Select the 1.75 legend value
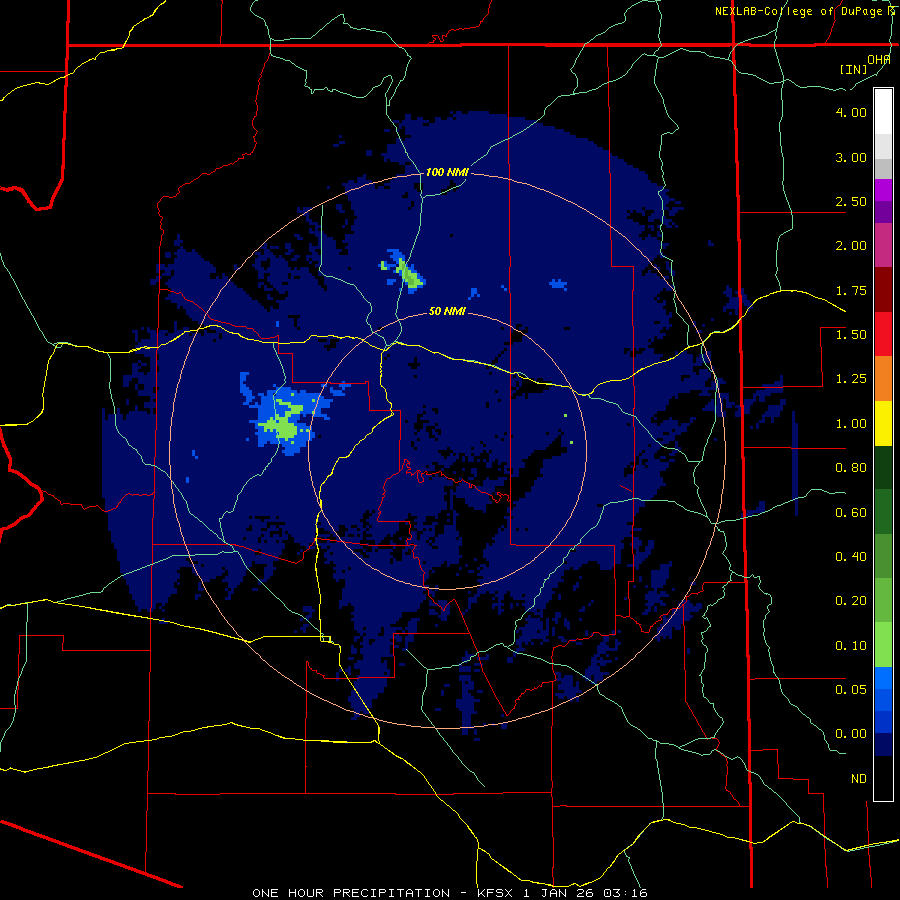The height and width of the screenshot is (900, 900). coord(851,290)
